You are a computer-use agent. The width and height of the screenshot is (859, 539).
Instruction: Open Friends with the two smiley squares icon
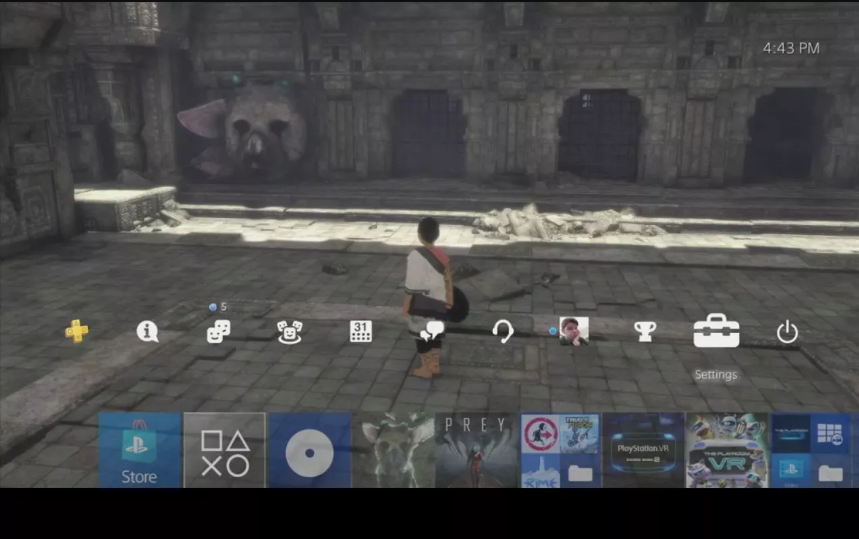coord(218,332)
